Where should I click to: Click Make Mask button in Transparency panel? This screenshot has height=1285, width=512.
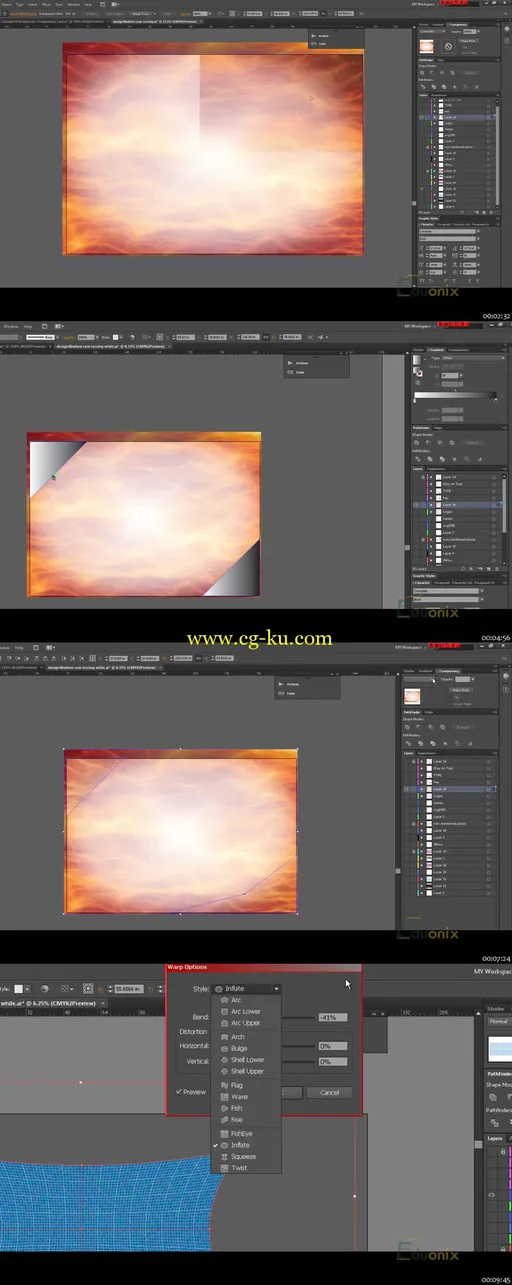coord(459,690)
